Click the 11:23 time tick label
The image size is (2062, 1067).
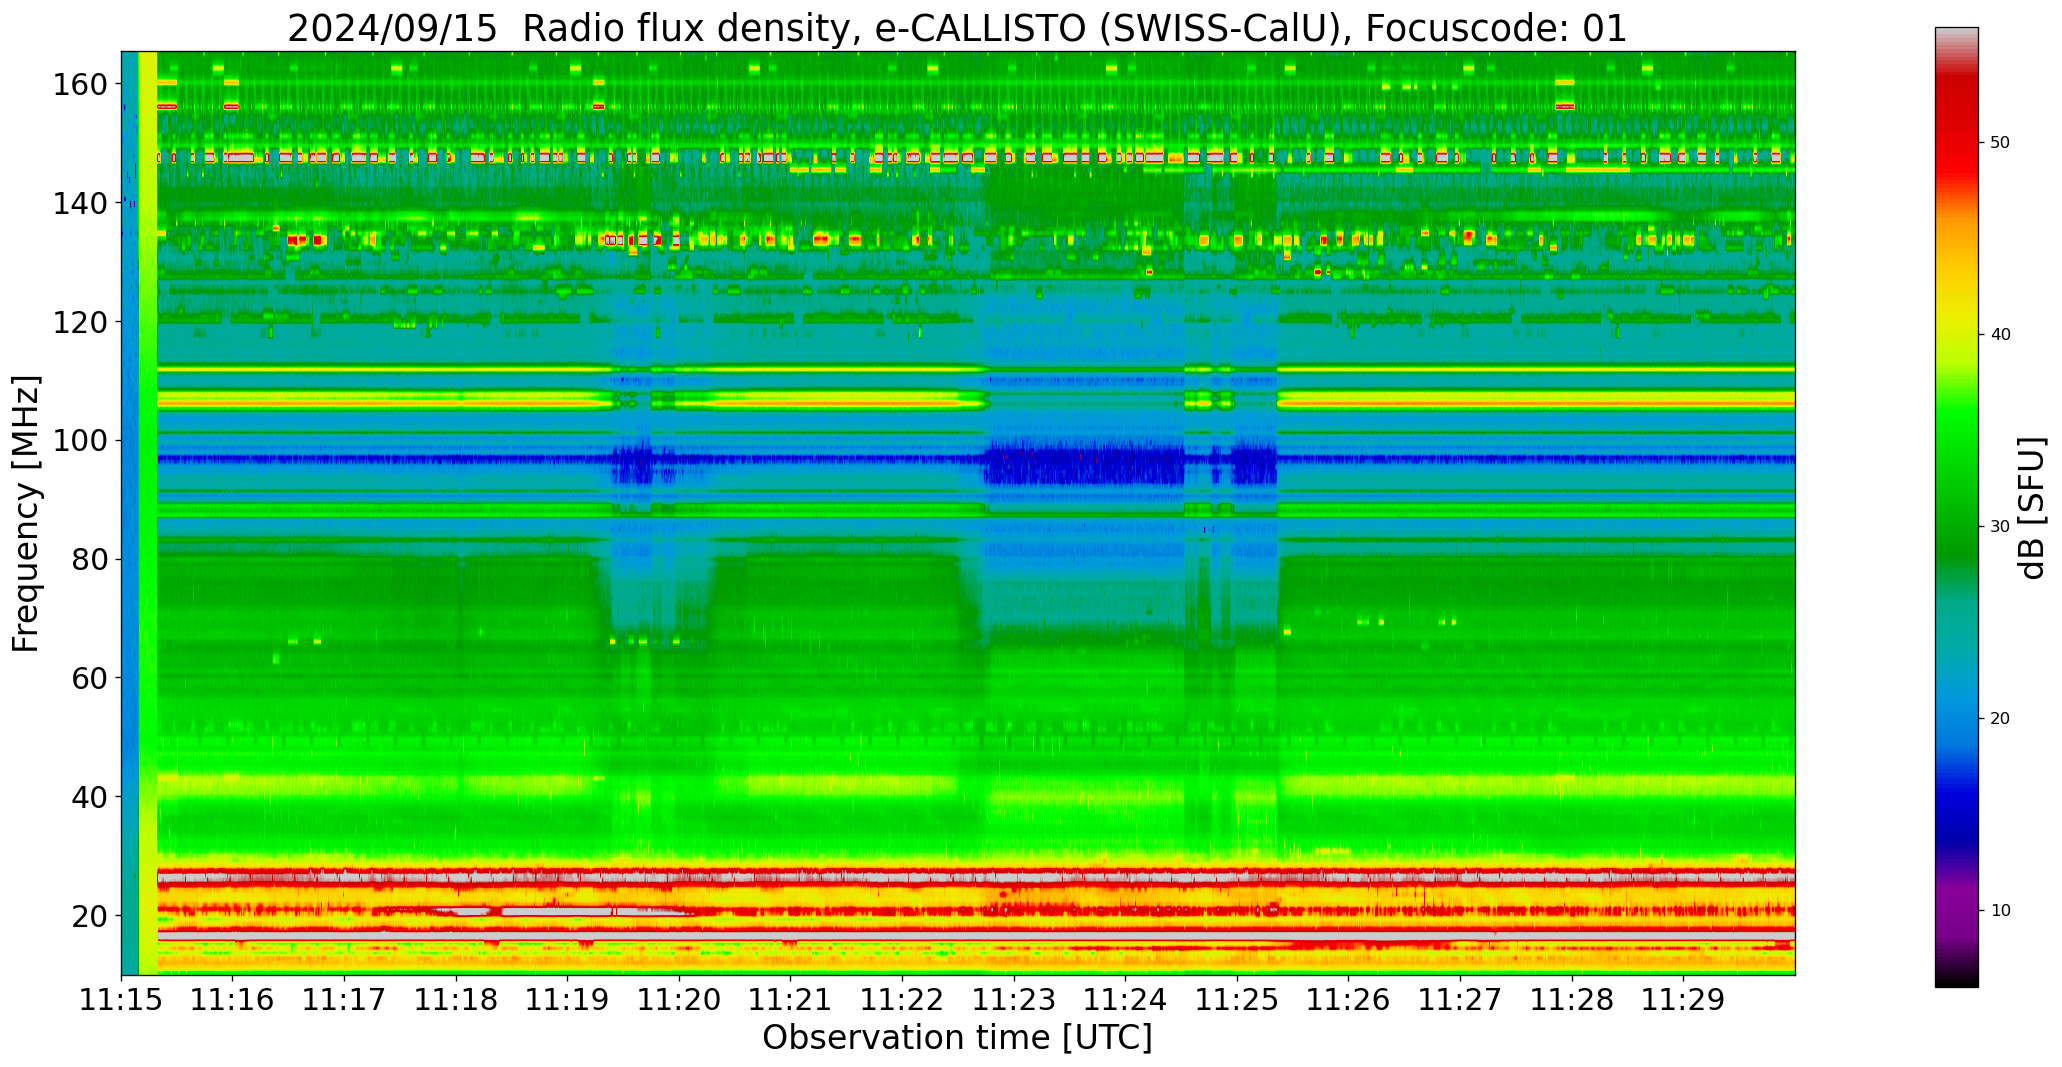(1014, 999)
